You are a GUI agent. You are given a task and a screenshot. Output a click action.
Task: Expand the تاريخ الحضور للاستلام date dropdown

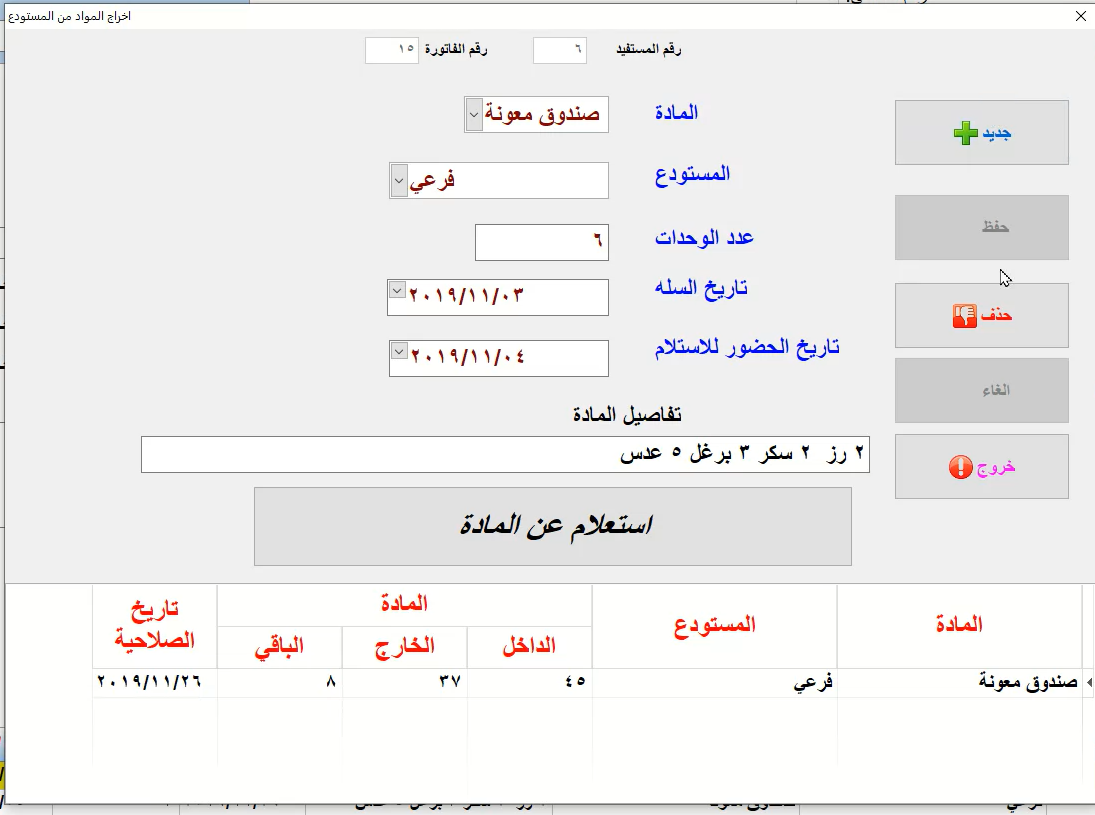coord(397,350)
